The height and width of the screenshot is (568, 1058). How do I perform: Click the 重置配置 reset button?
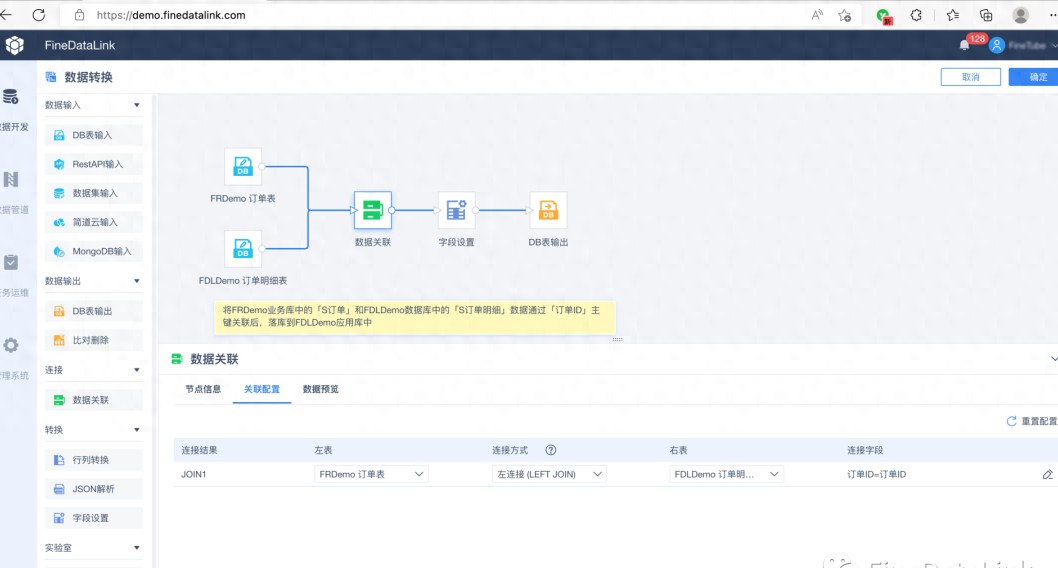point(1032,421)
